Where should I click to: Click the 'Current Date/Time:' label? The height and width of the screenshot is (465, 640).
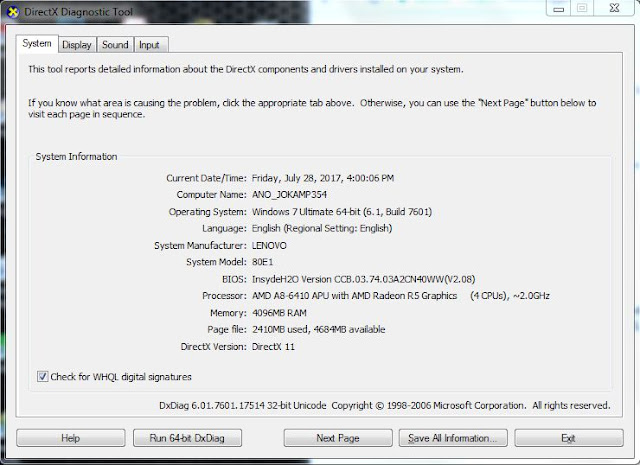pos(206,178)
